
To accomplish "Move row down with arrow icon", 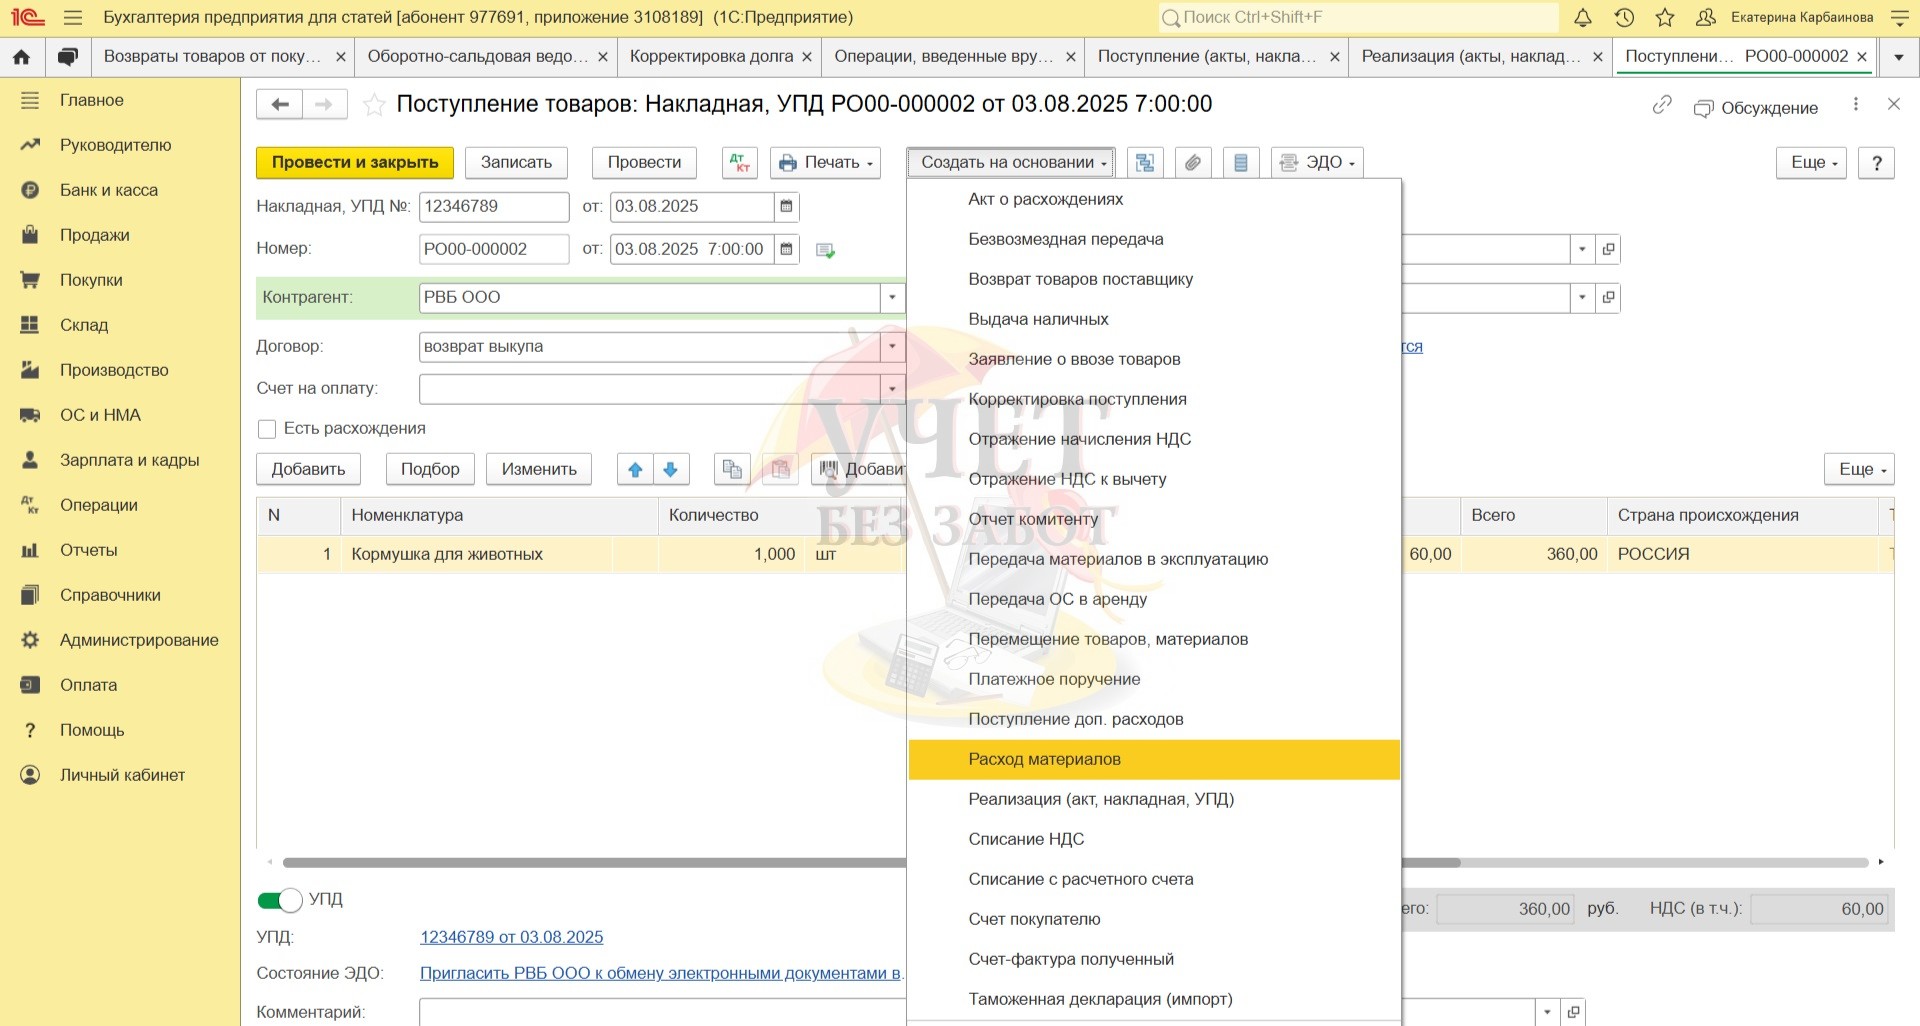I will click(x=671, y=469).
